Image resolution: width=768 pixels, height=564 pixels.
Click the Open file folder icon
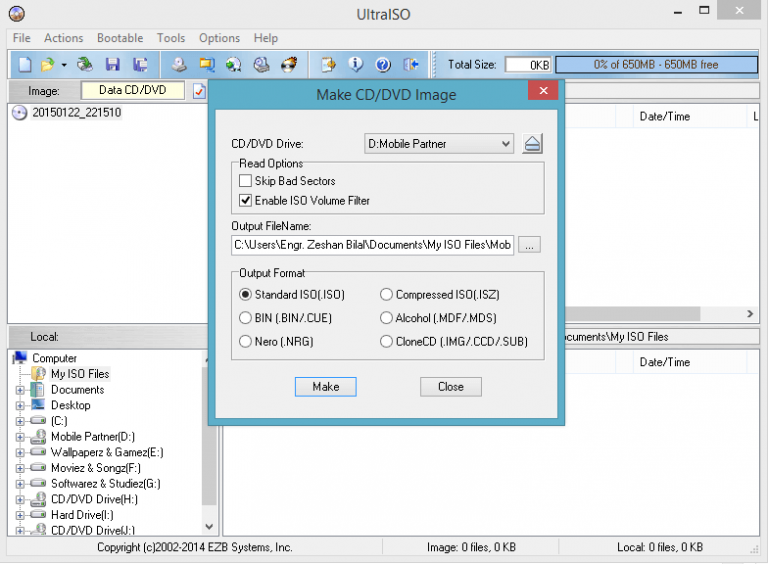(x=47, y=64)
